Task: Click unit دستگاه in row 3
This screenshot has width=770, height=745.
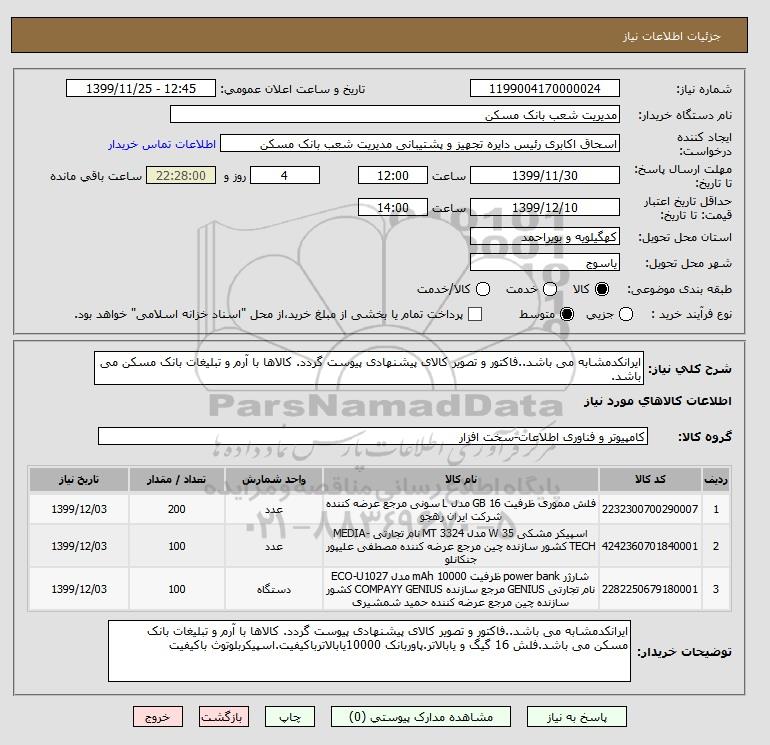Action: tap(274, 589)
